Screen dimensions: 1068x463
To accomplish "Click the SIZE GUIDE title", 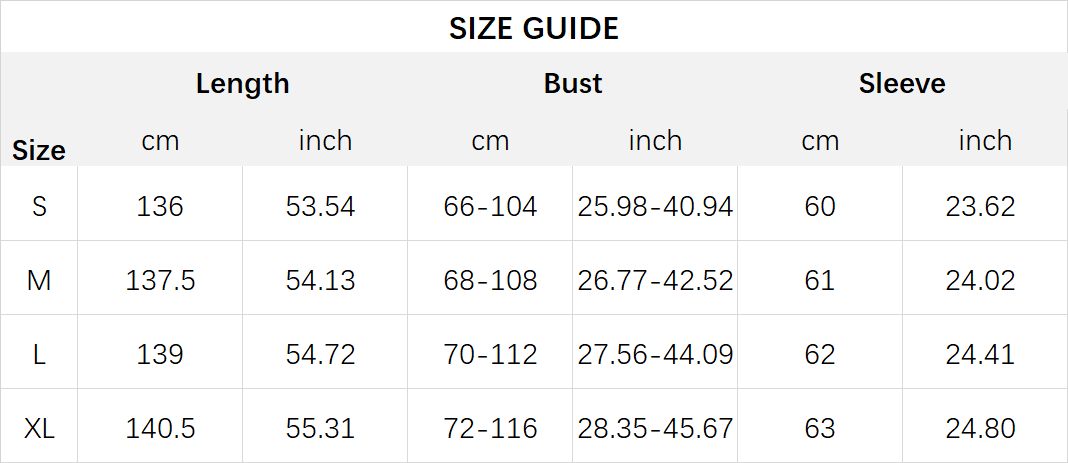I will pyautogui.click(x=533, y=29).
